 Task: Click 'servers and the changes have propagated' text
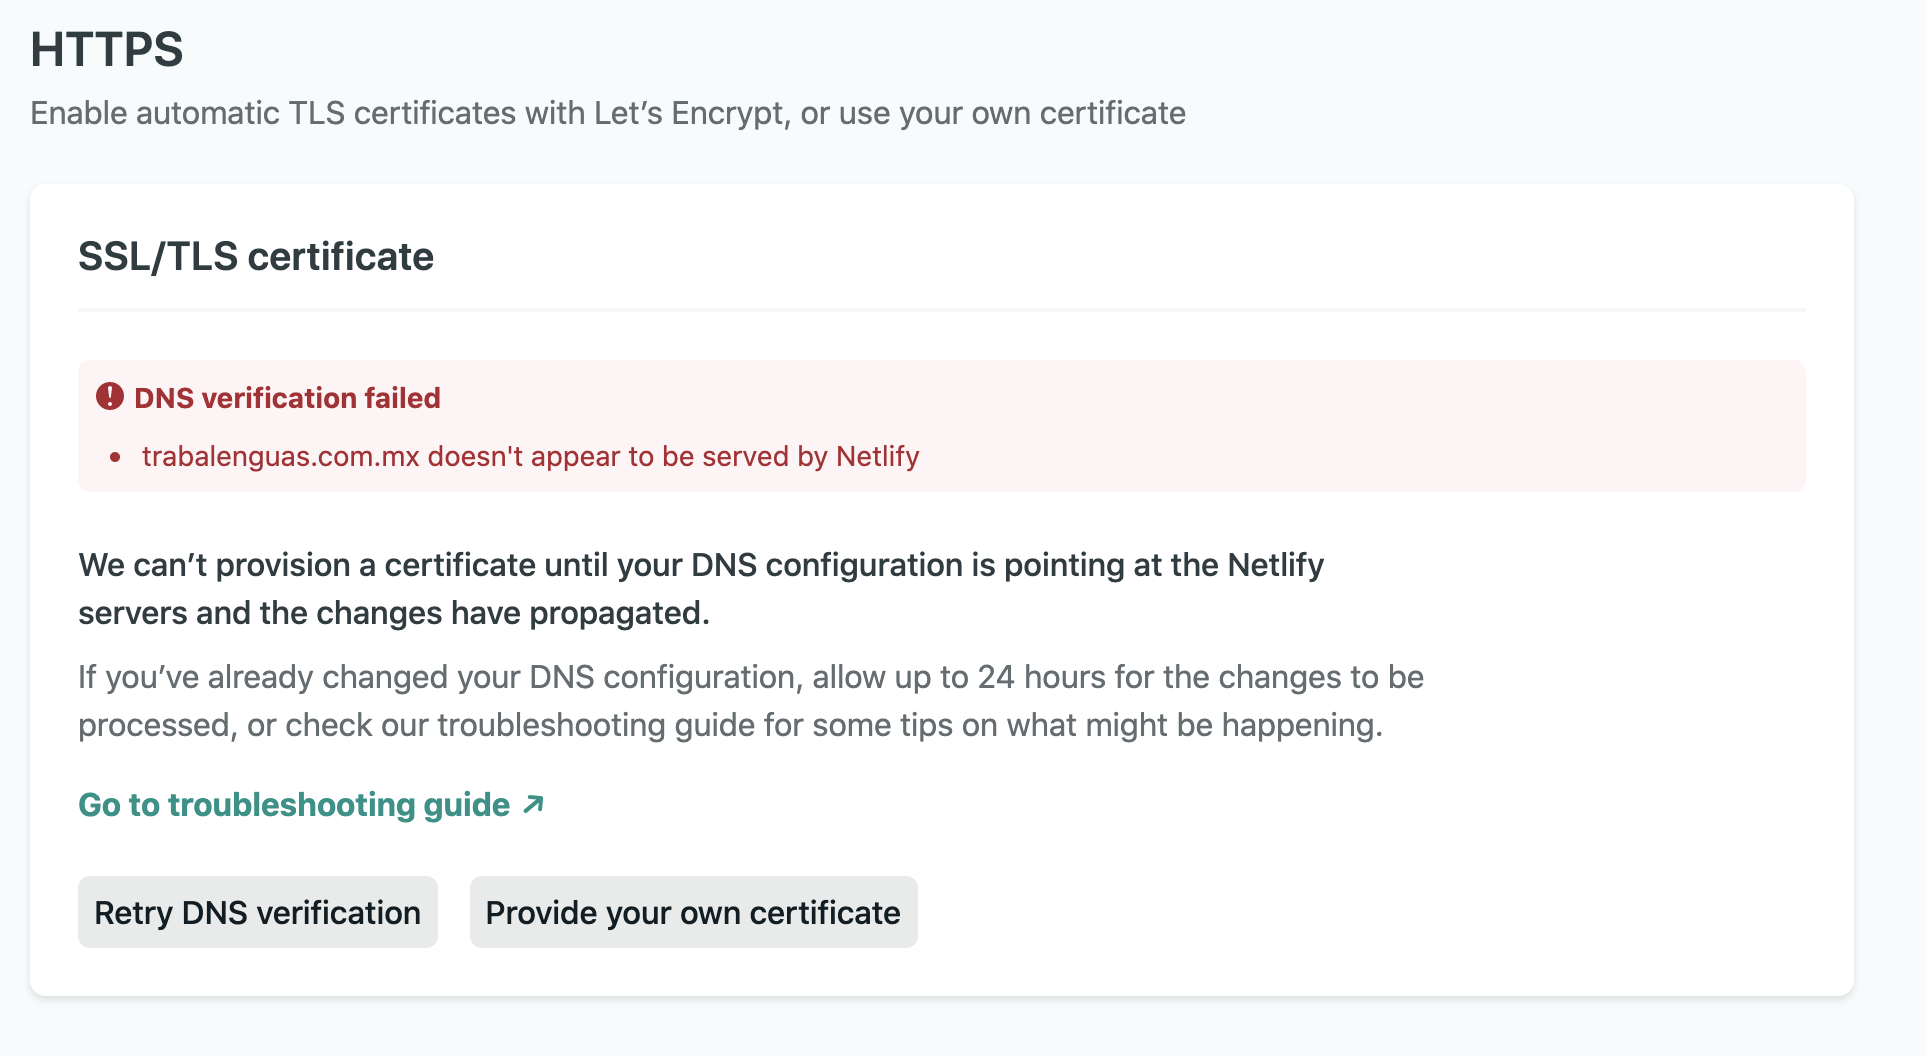point(394,613)
